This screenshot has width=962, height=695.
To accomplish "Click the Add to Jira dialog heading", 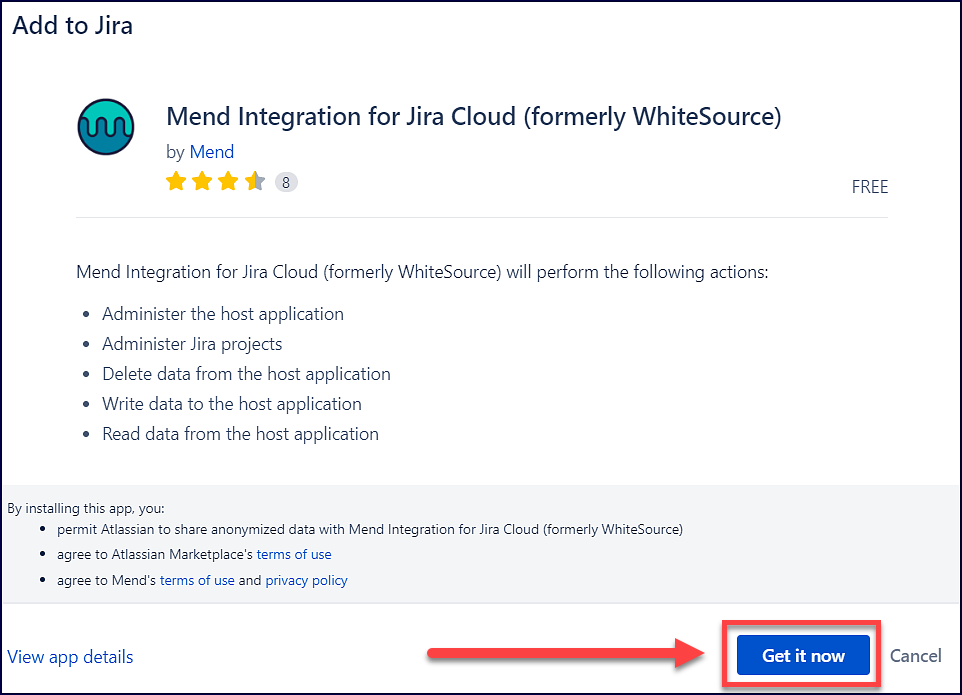I will tap(72, 26).
